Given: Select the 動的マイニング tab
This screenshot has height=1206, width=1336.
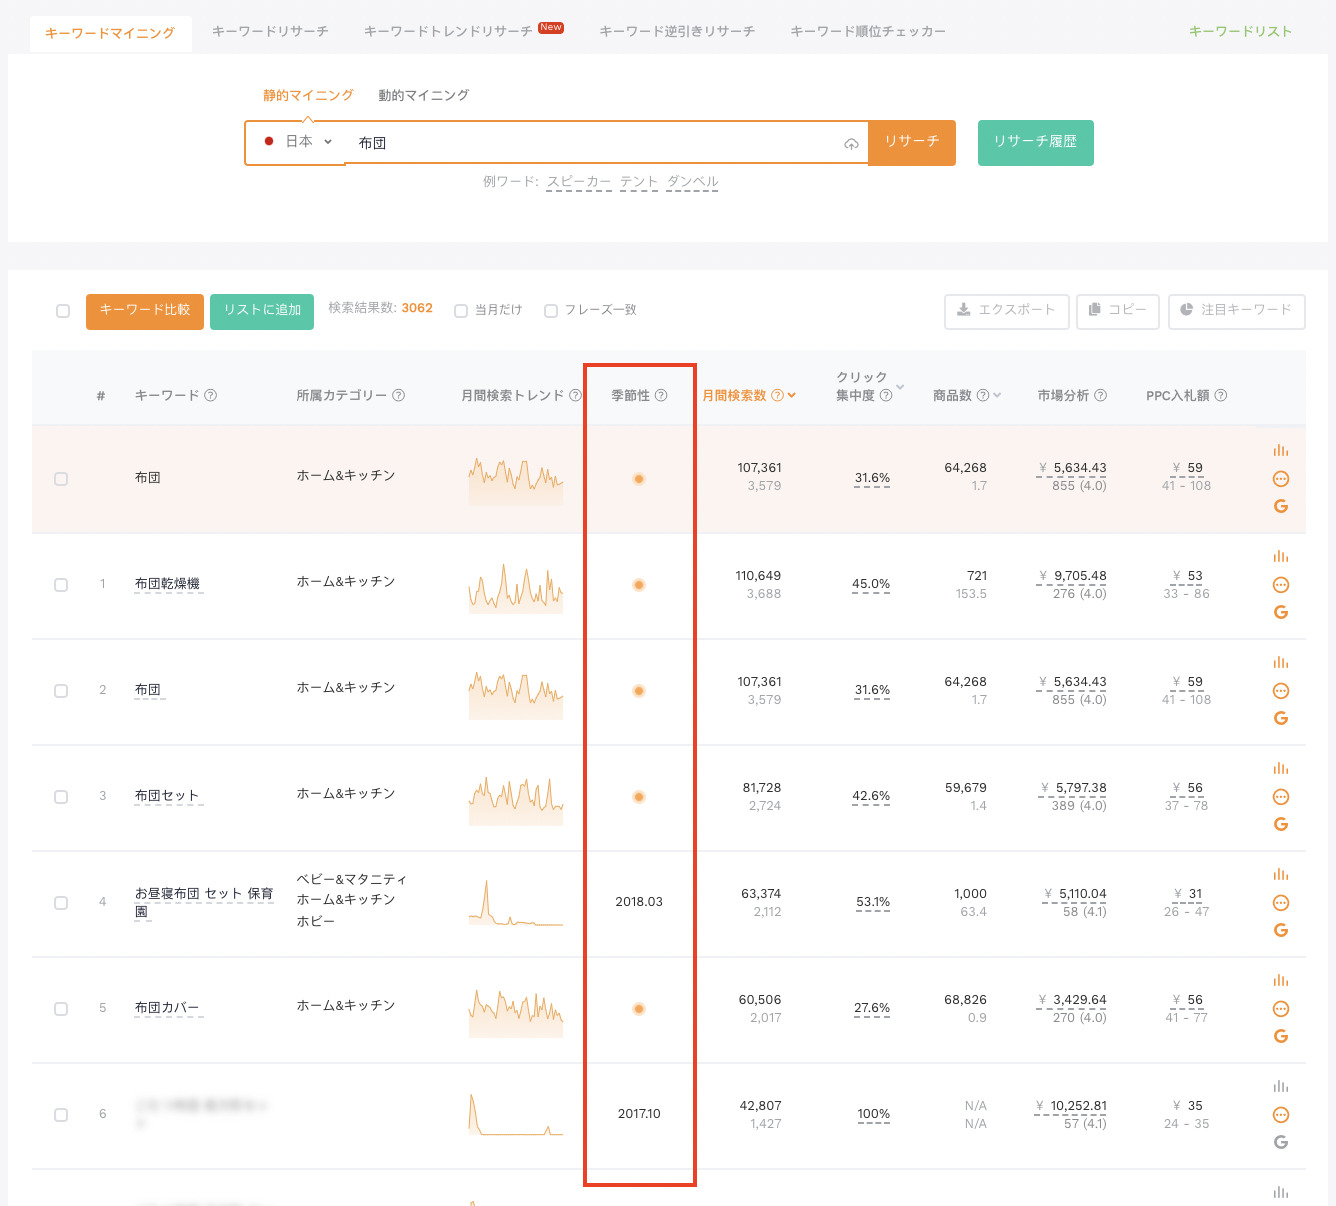Looking at the screenshot, I should pos(423,96).
